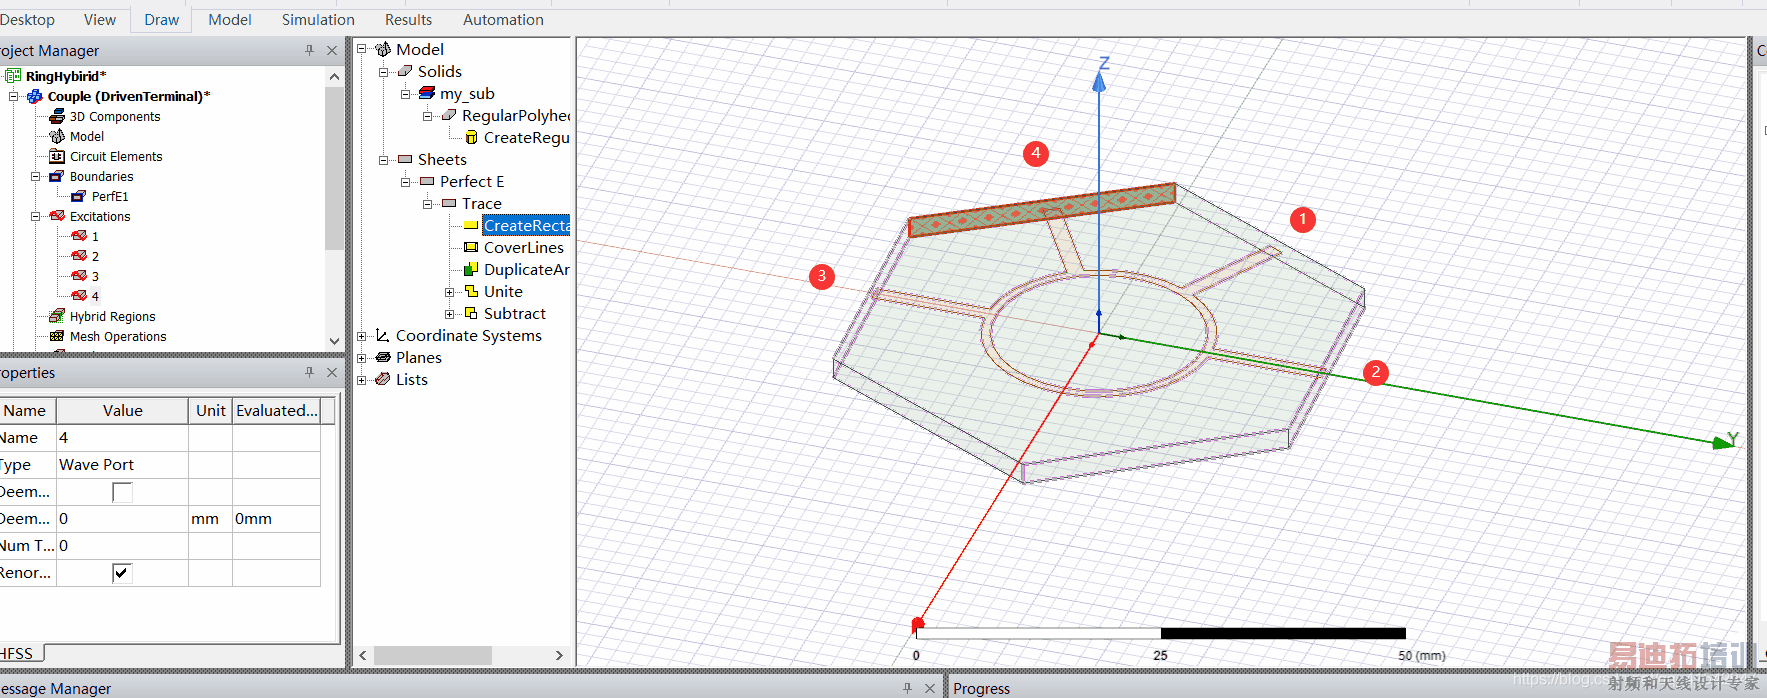Click the 3D Components icon
1767x698 pixels.
57,116
